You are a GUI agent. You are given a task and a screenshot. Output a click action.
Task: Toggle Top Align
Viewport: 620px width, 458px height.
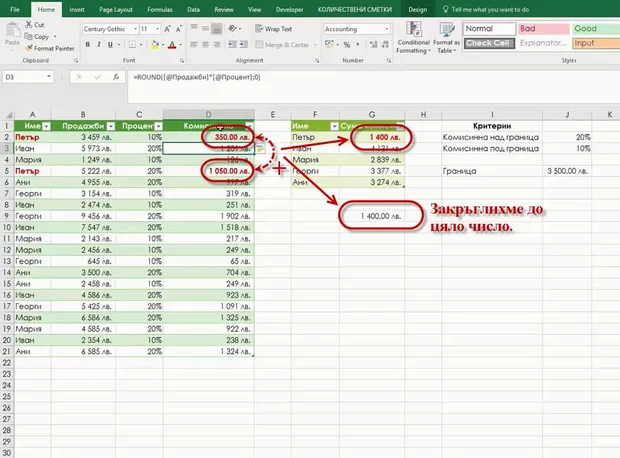194,28
